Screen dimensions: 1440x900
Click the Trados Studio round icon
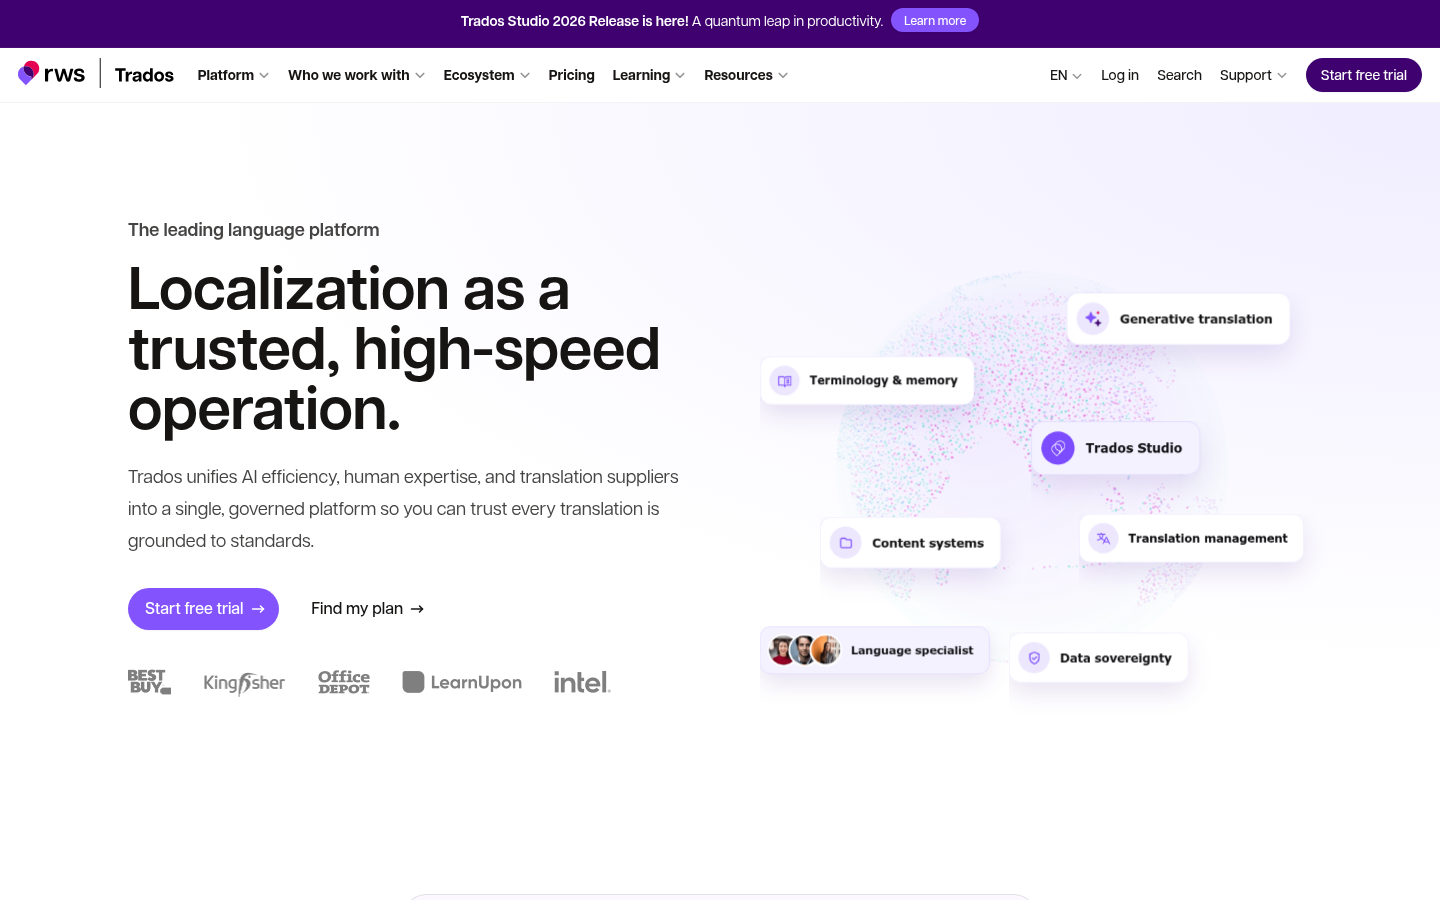coord(1058,448)
